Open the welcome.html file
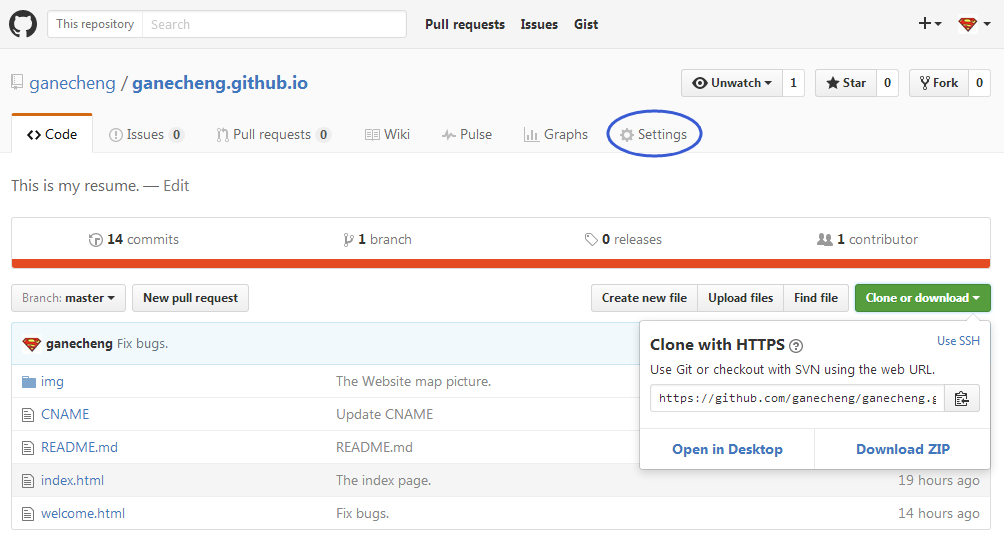The image size is (1004, 533). pyautogui.click(x=83, y=514)
